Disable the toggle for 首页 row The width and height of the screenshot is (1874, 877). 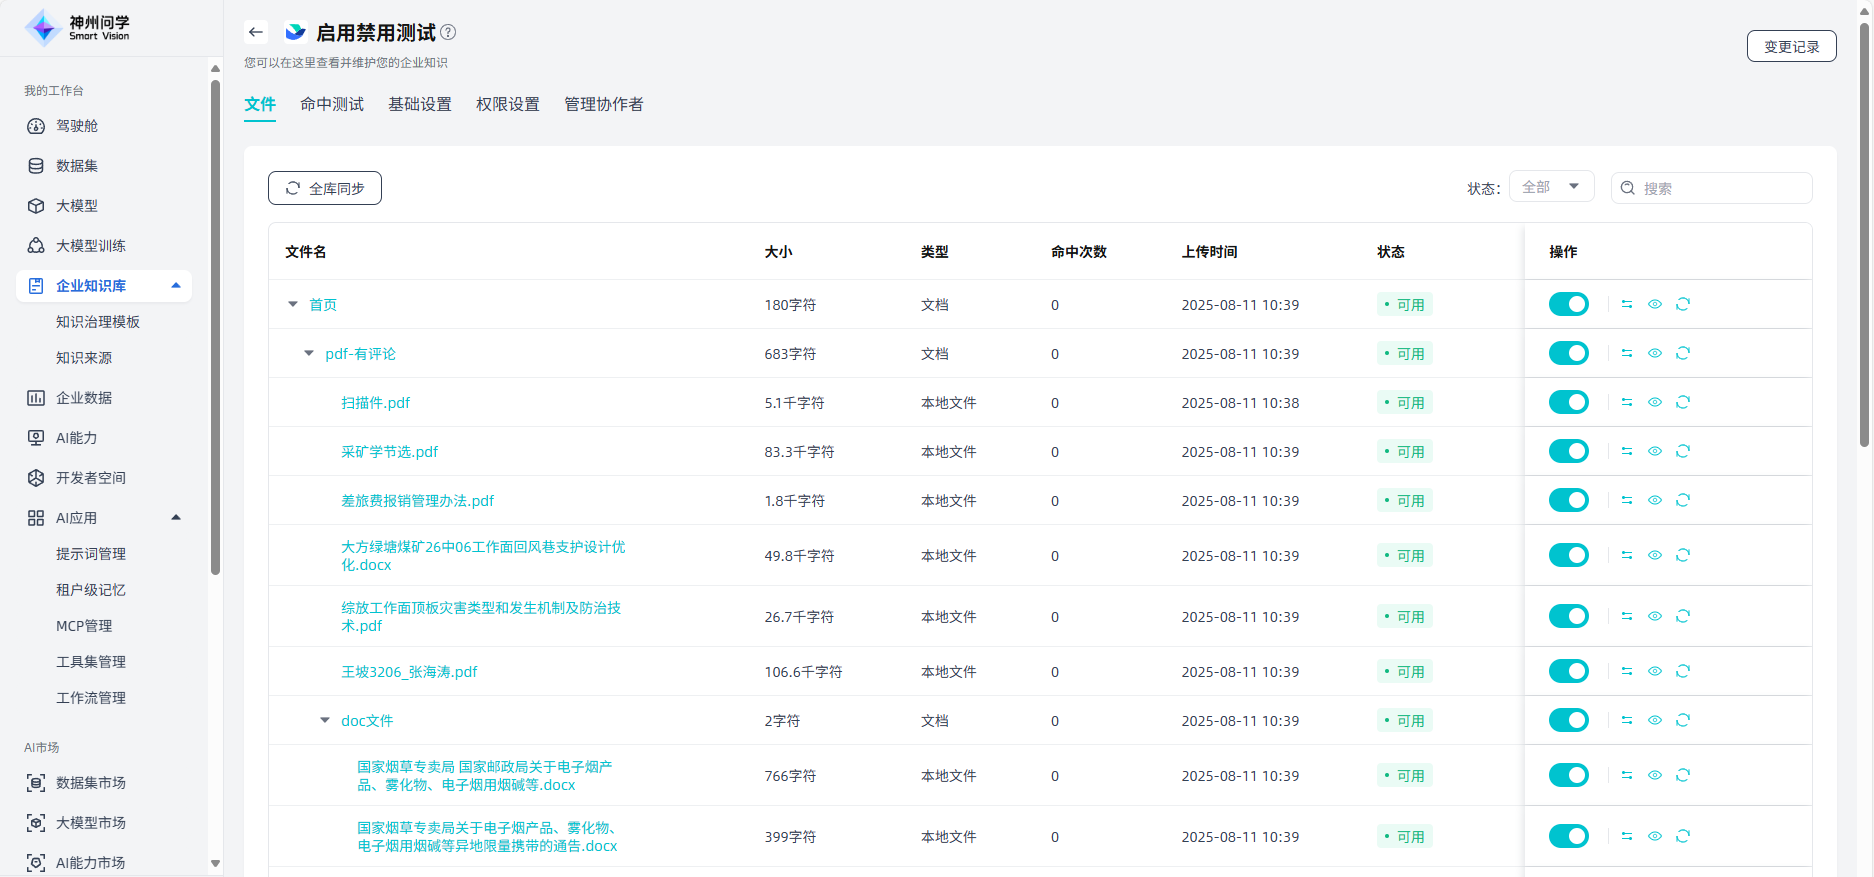click(1568, 304)
